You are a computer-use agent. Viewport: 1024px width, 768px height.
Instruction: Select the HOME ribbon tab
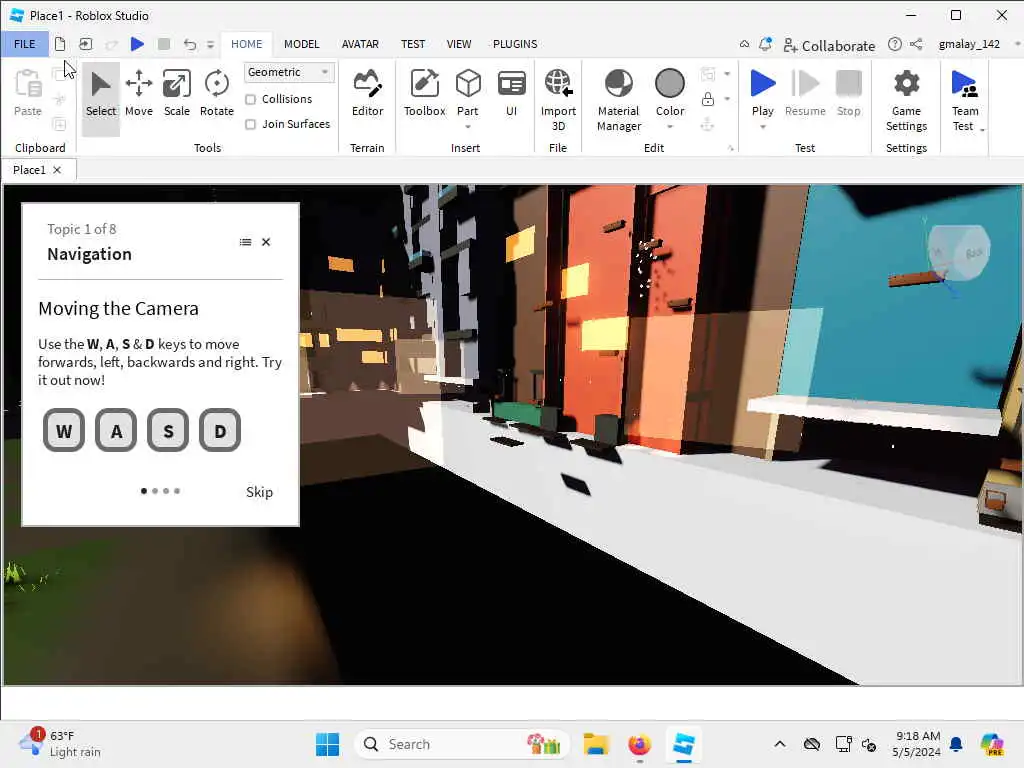tap(246, 44)
